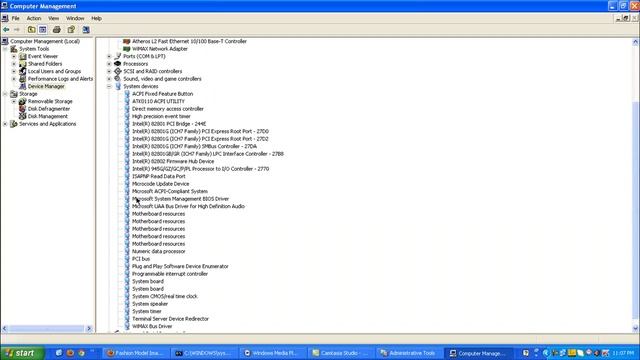Select WiMAX Bus Driver device

(x=152, y=327)
